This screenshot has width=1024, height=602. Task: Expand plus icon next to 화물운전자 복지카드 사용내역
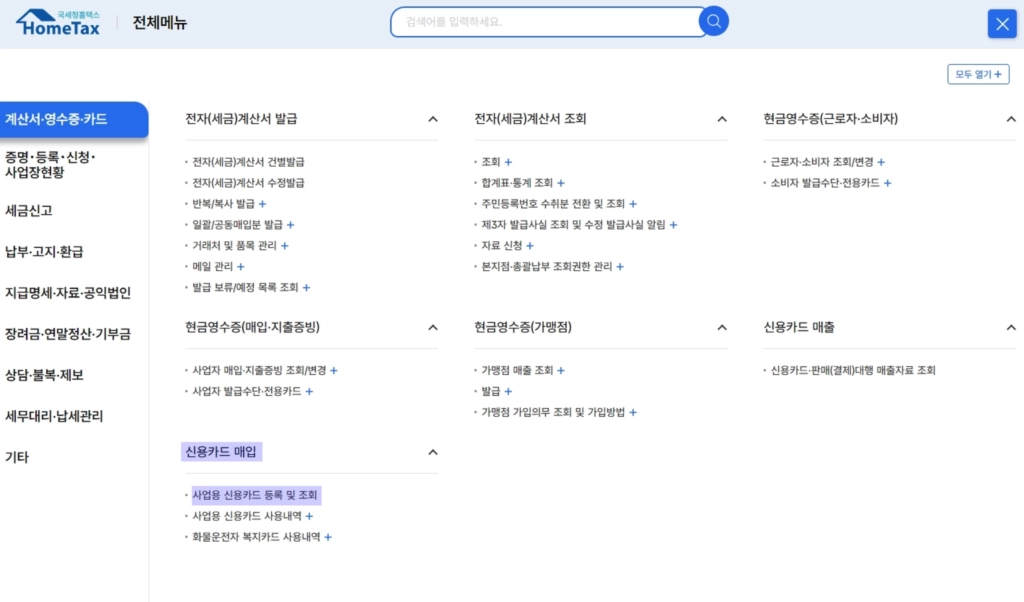pyautogui.click(x=328, y=537)
